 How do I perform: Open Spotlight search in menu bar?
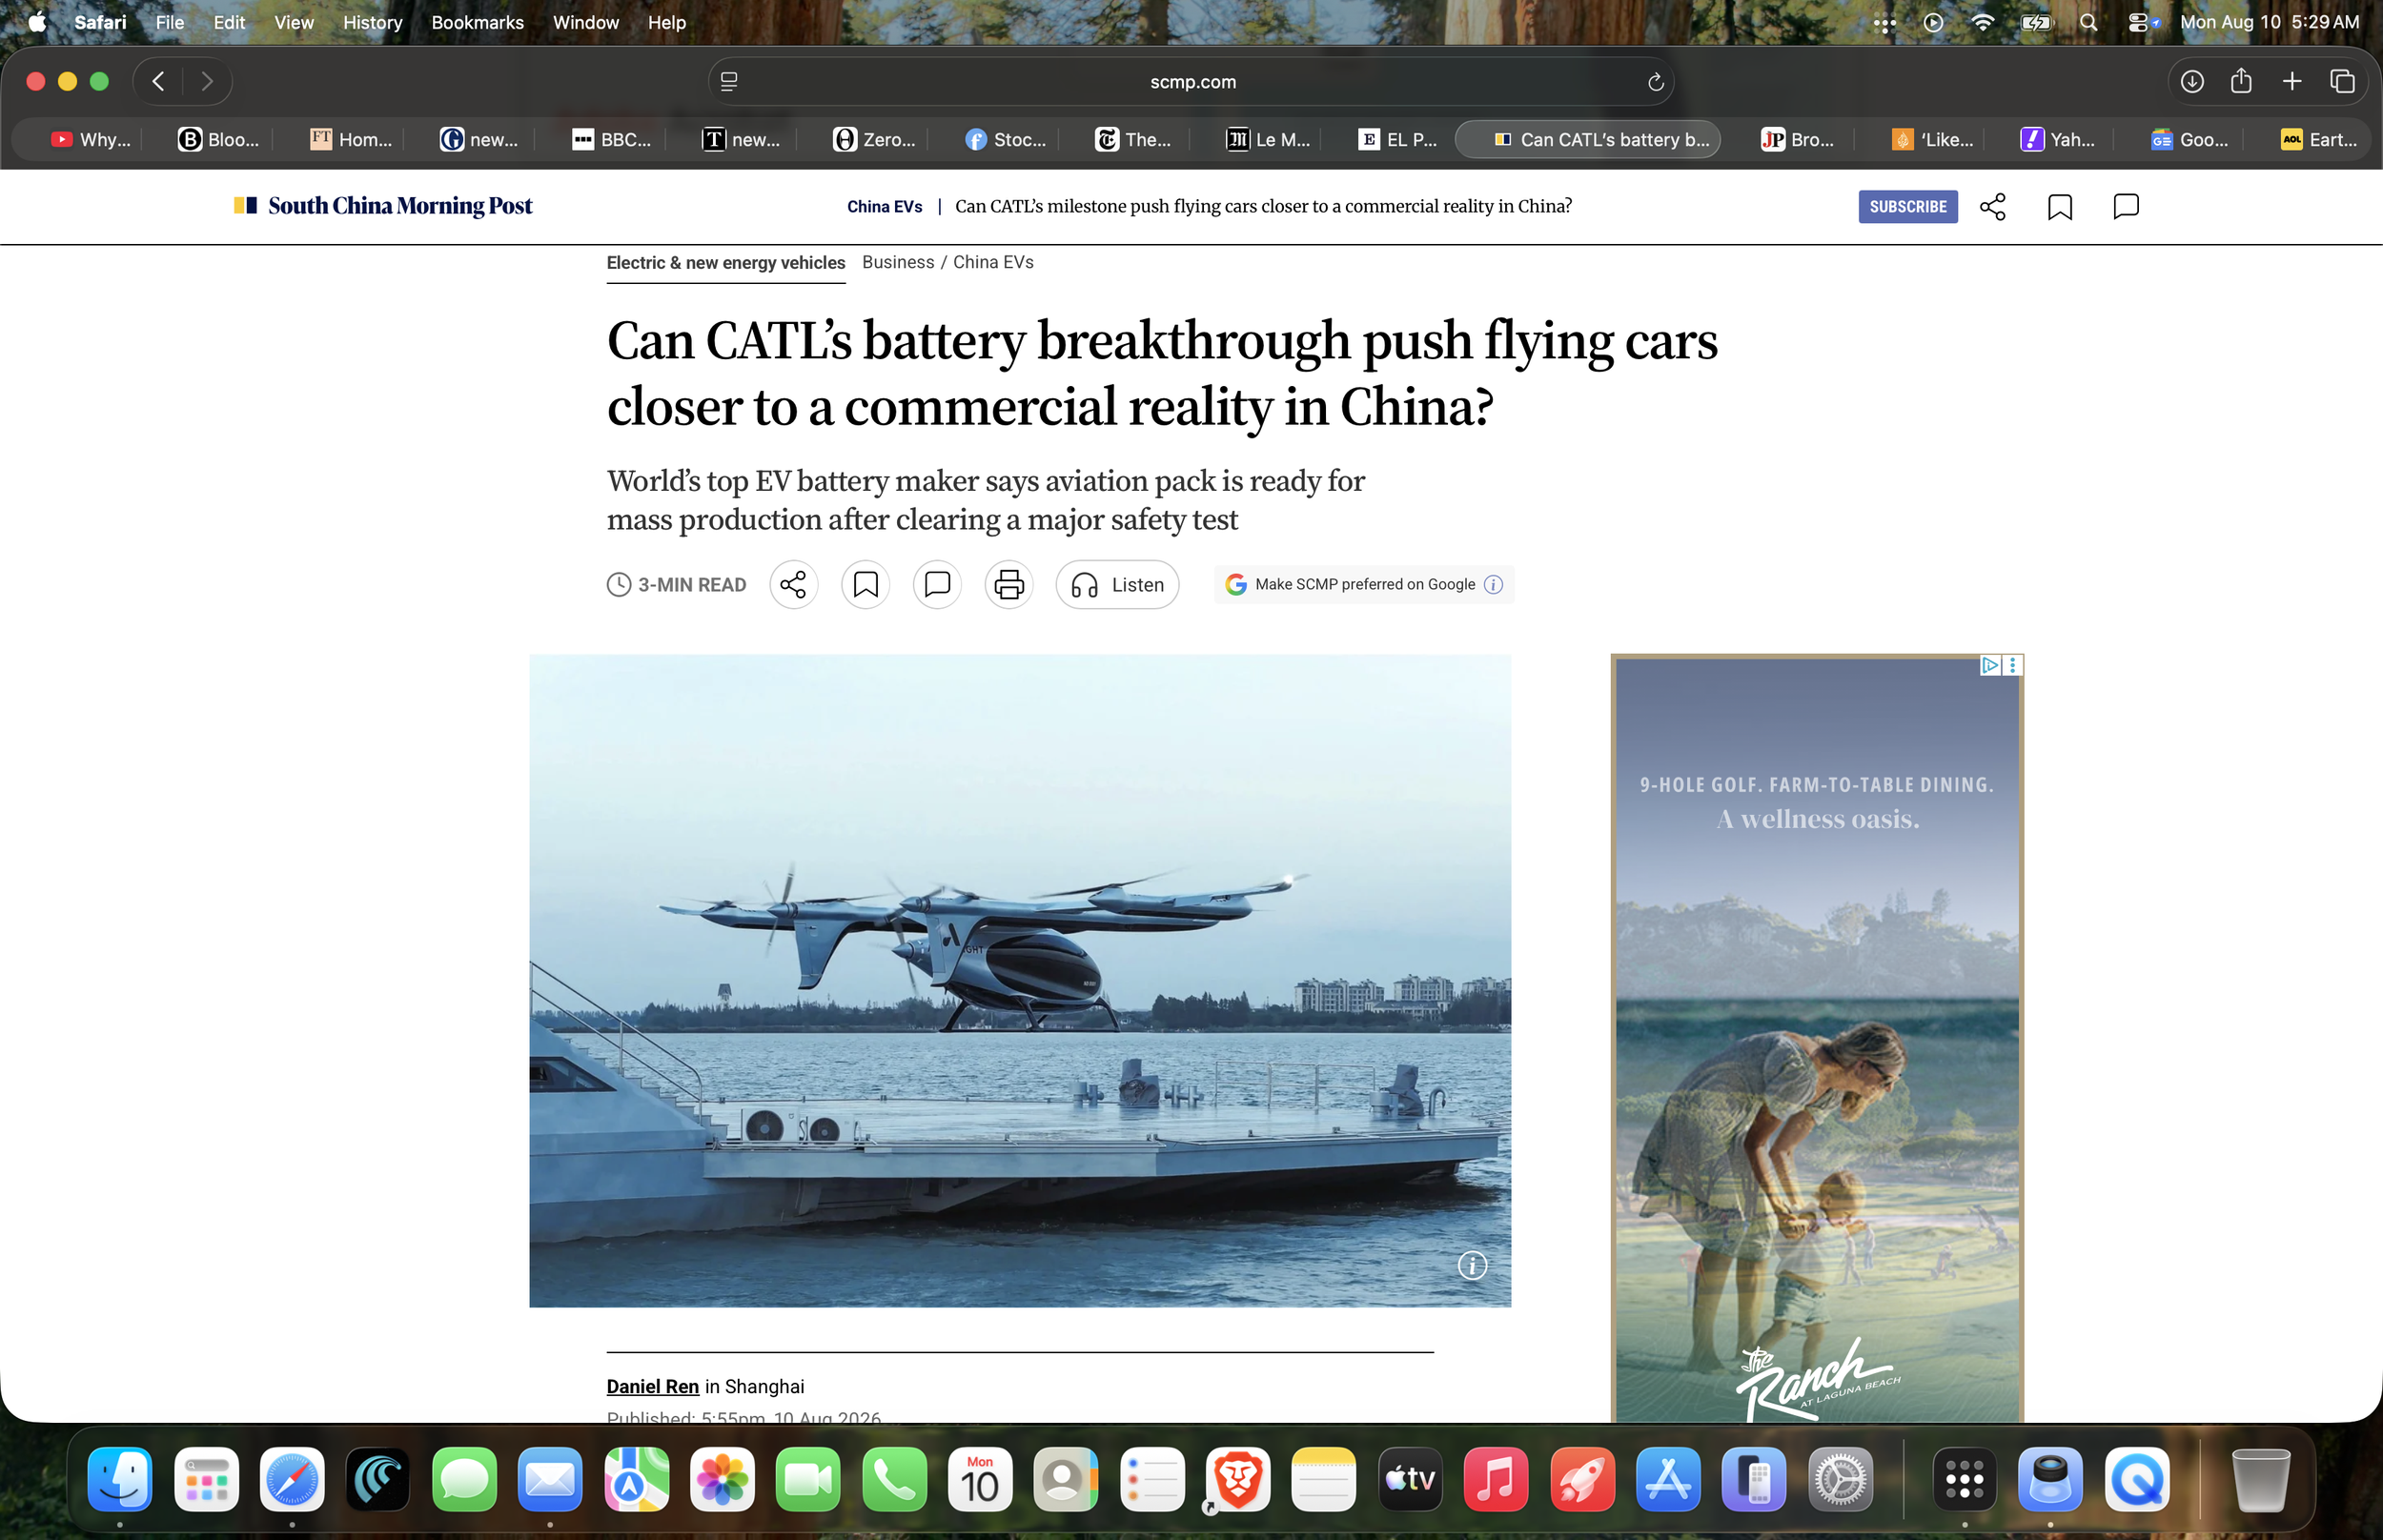click(x=2088, y=22)
